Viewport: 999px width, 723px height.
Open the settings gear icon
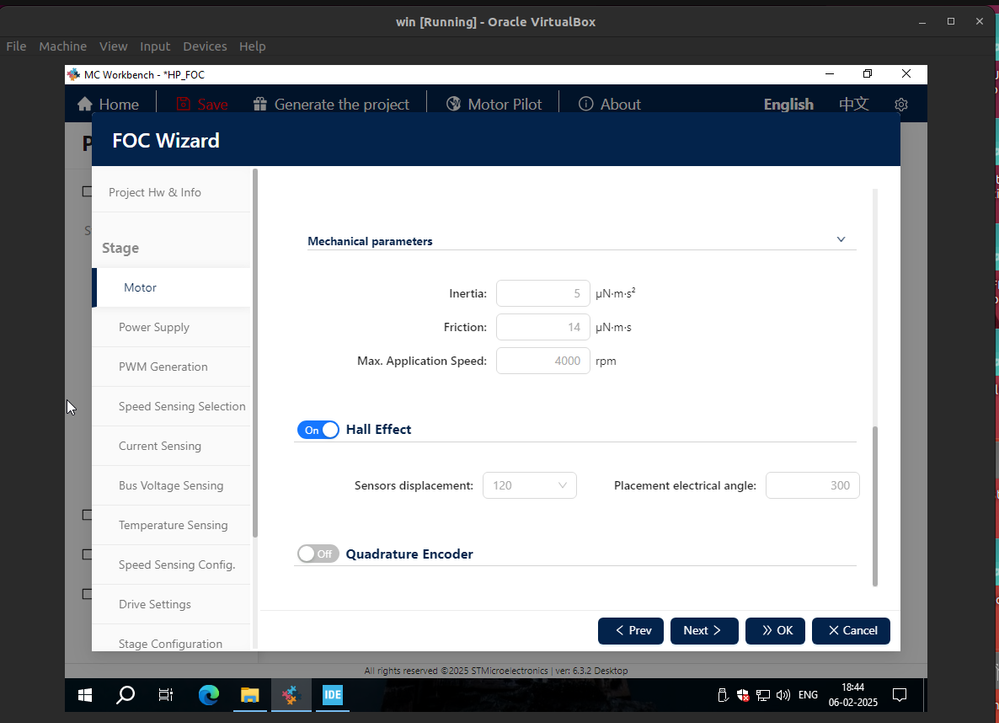coord(901,104)
